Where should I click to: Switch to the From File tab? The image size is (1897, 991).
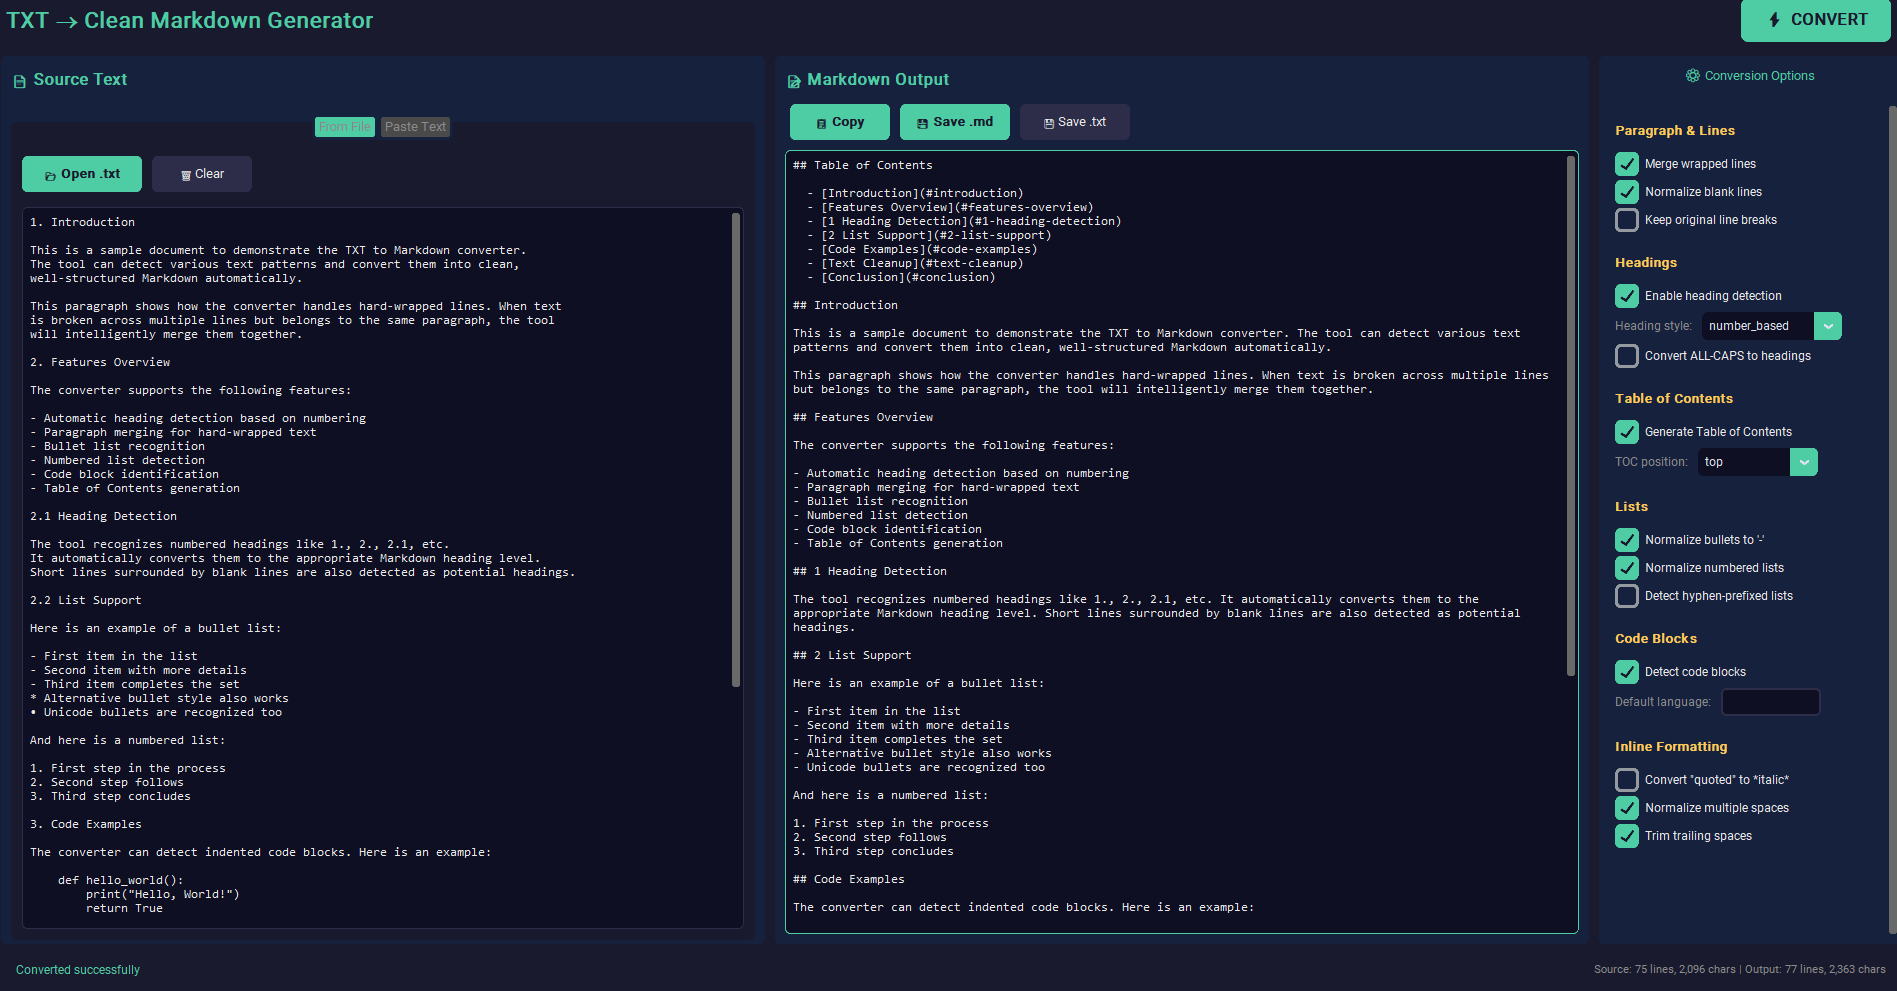(x=345, y=127)
